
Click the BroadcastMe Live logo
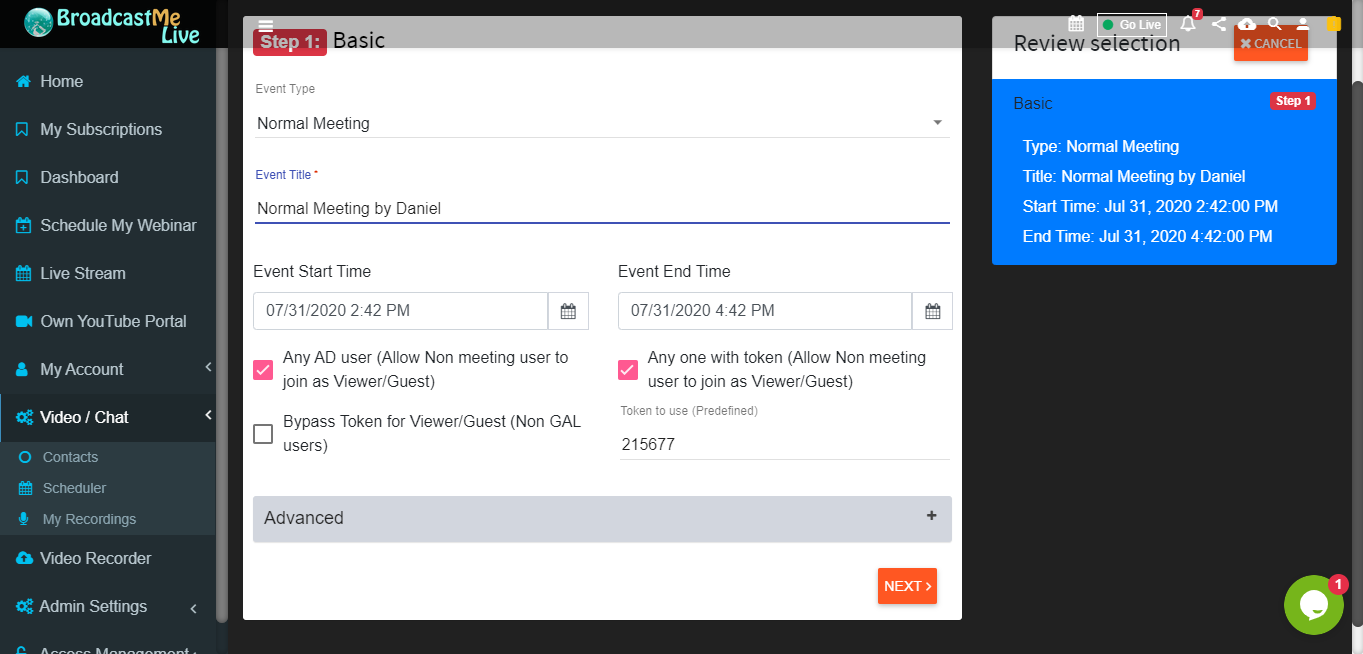(112, 24)
